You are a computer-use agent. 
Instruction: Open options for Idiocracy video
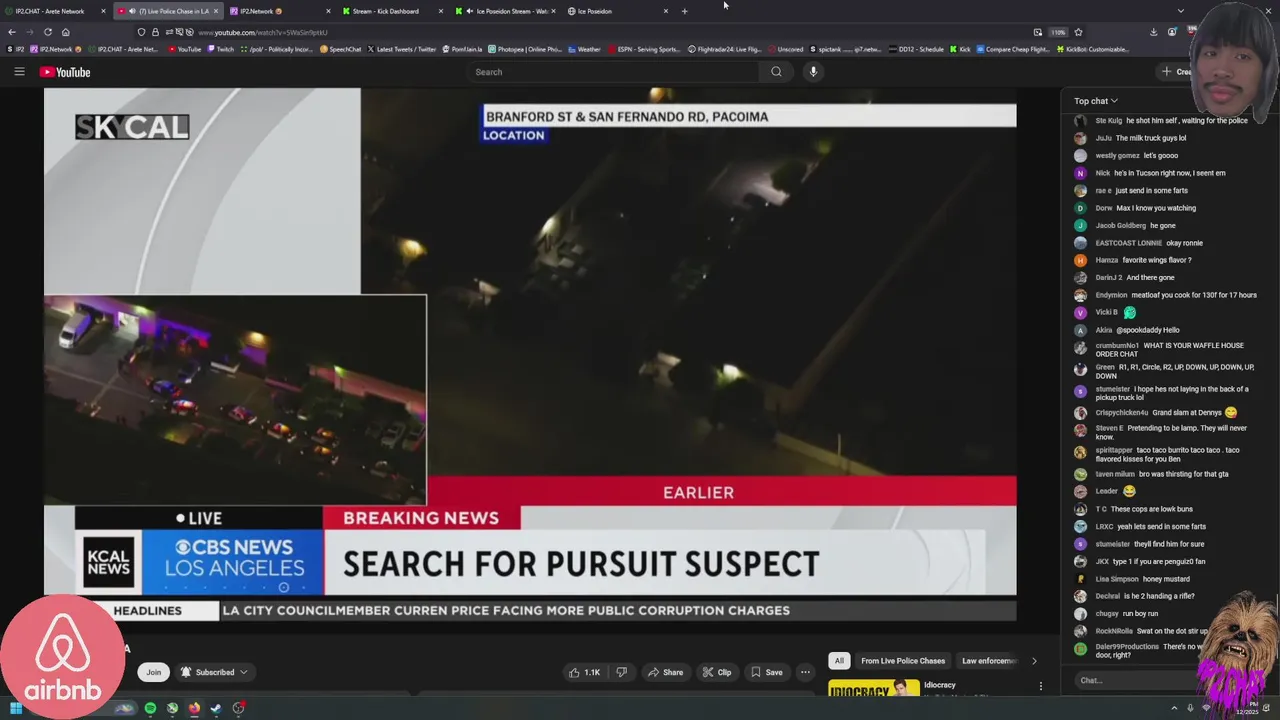(1040, 686)
